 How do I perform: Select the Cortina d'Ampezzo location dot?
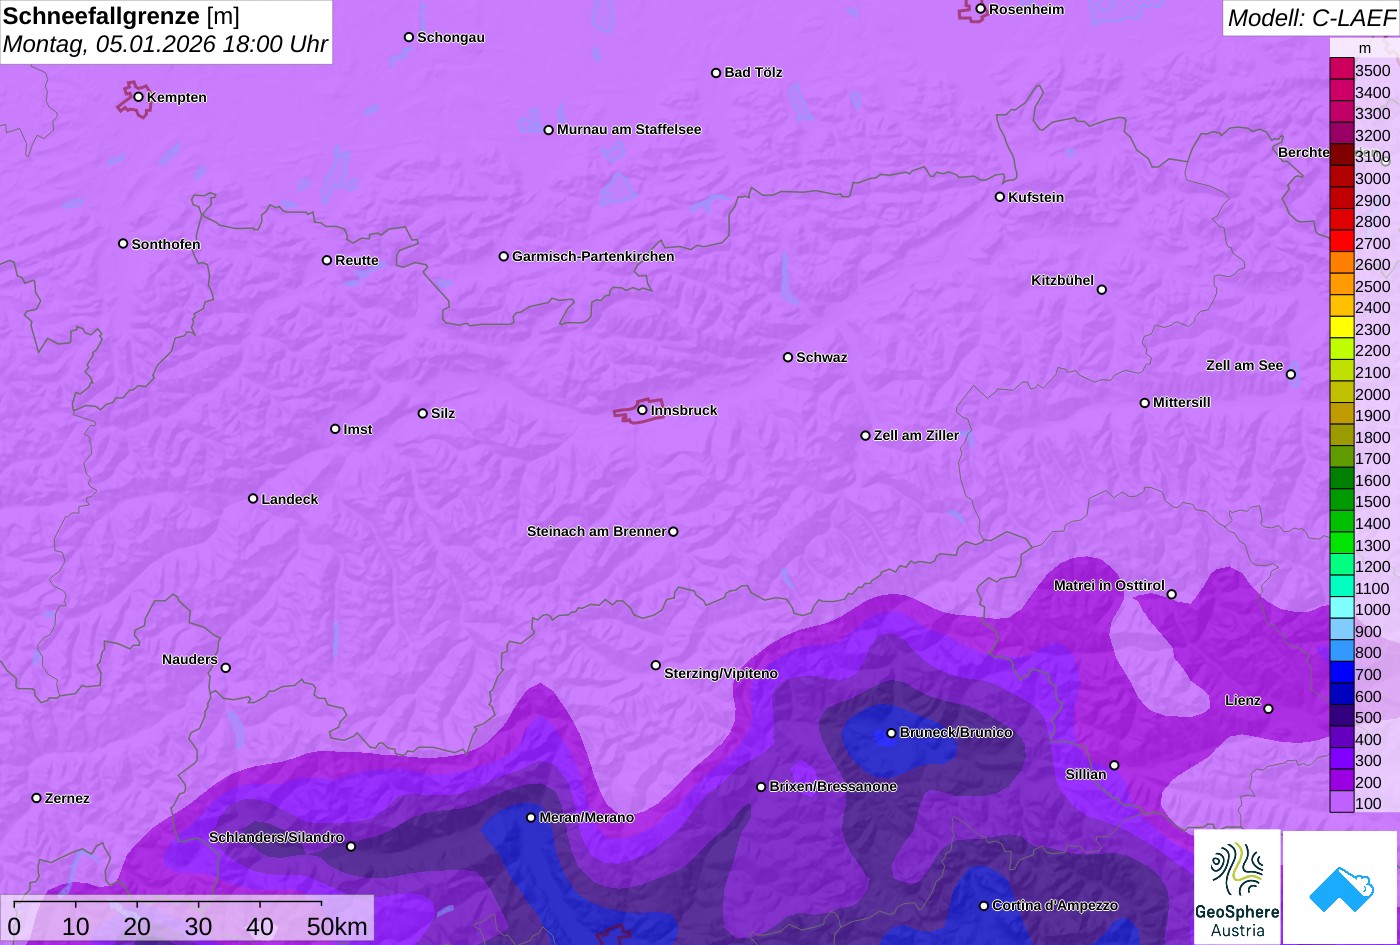[984, 906]
